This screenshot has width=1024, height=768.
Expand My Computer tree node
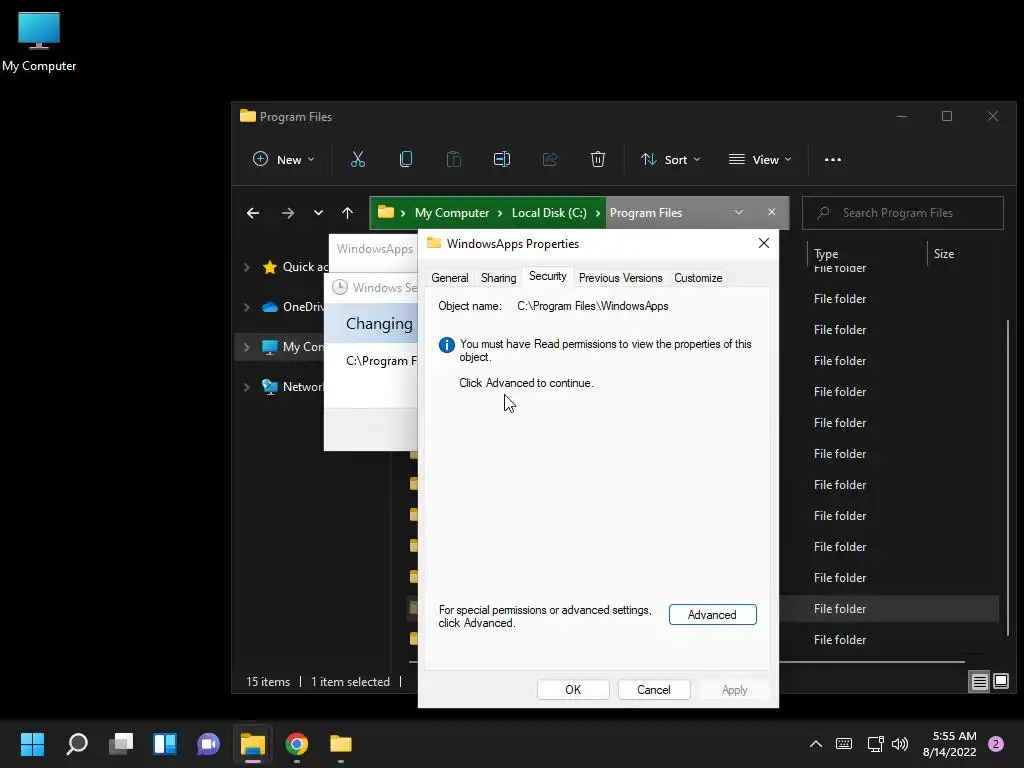[247, 347]
